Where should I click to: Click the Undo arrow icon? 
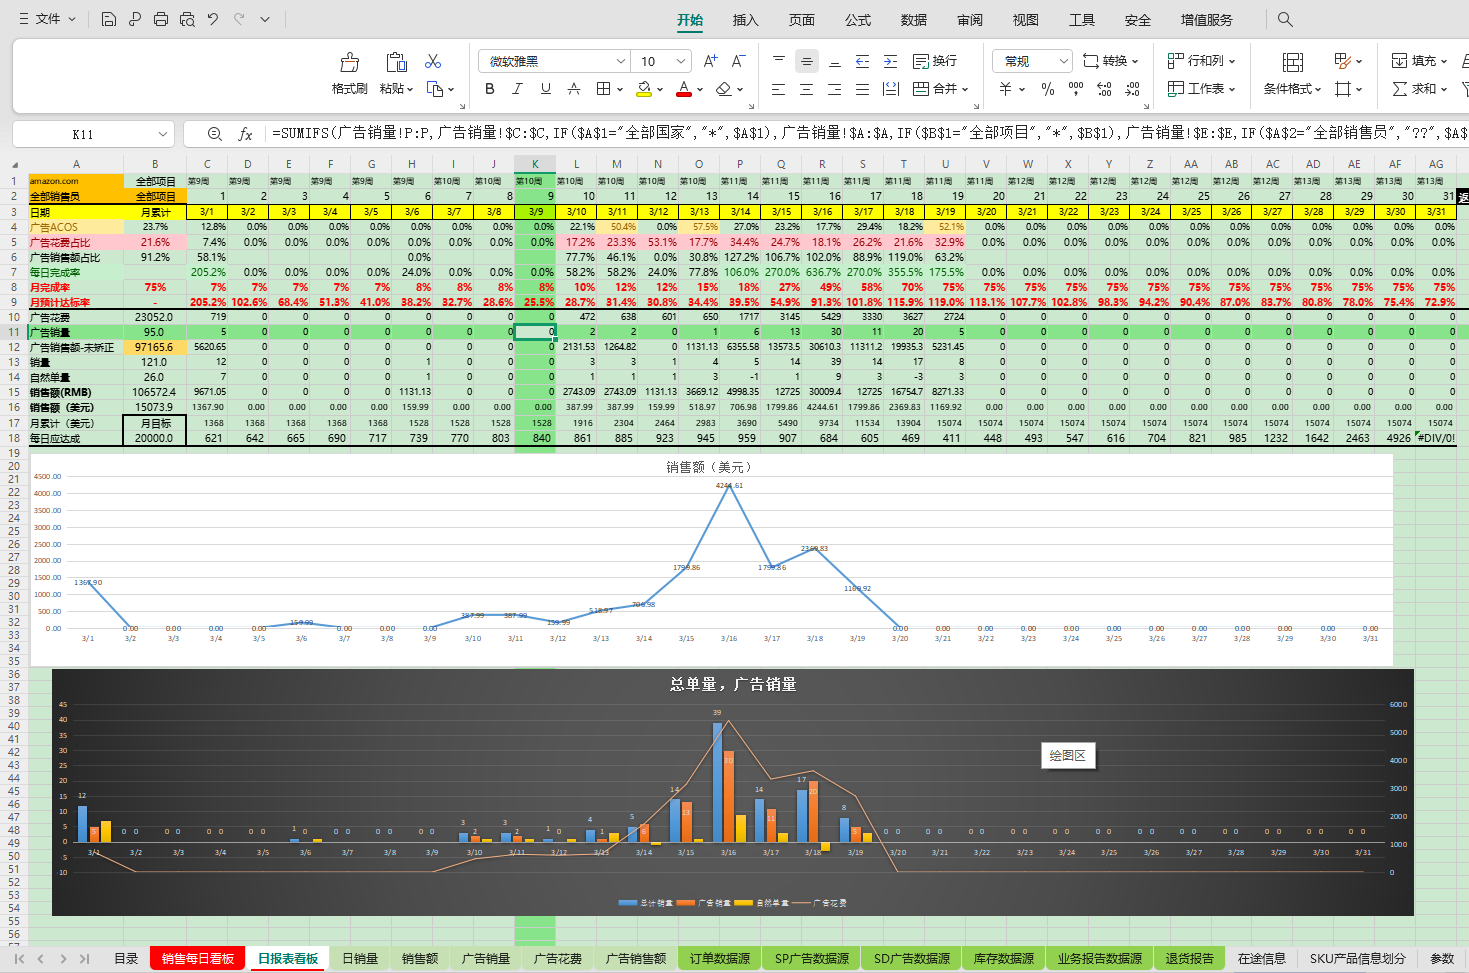tap(213, 19)
